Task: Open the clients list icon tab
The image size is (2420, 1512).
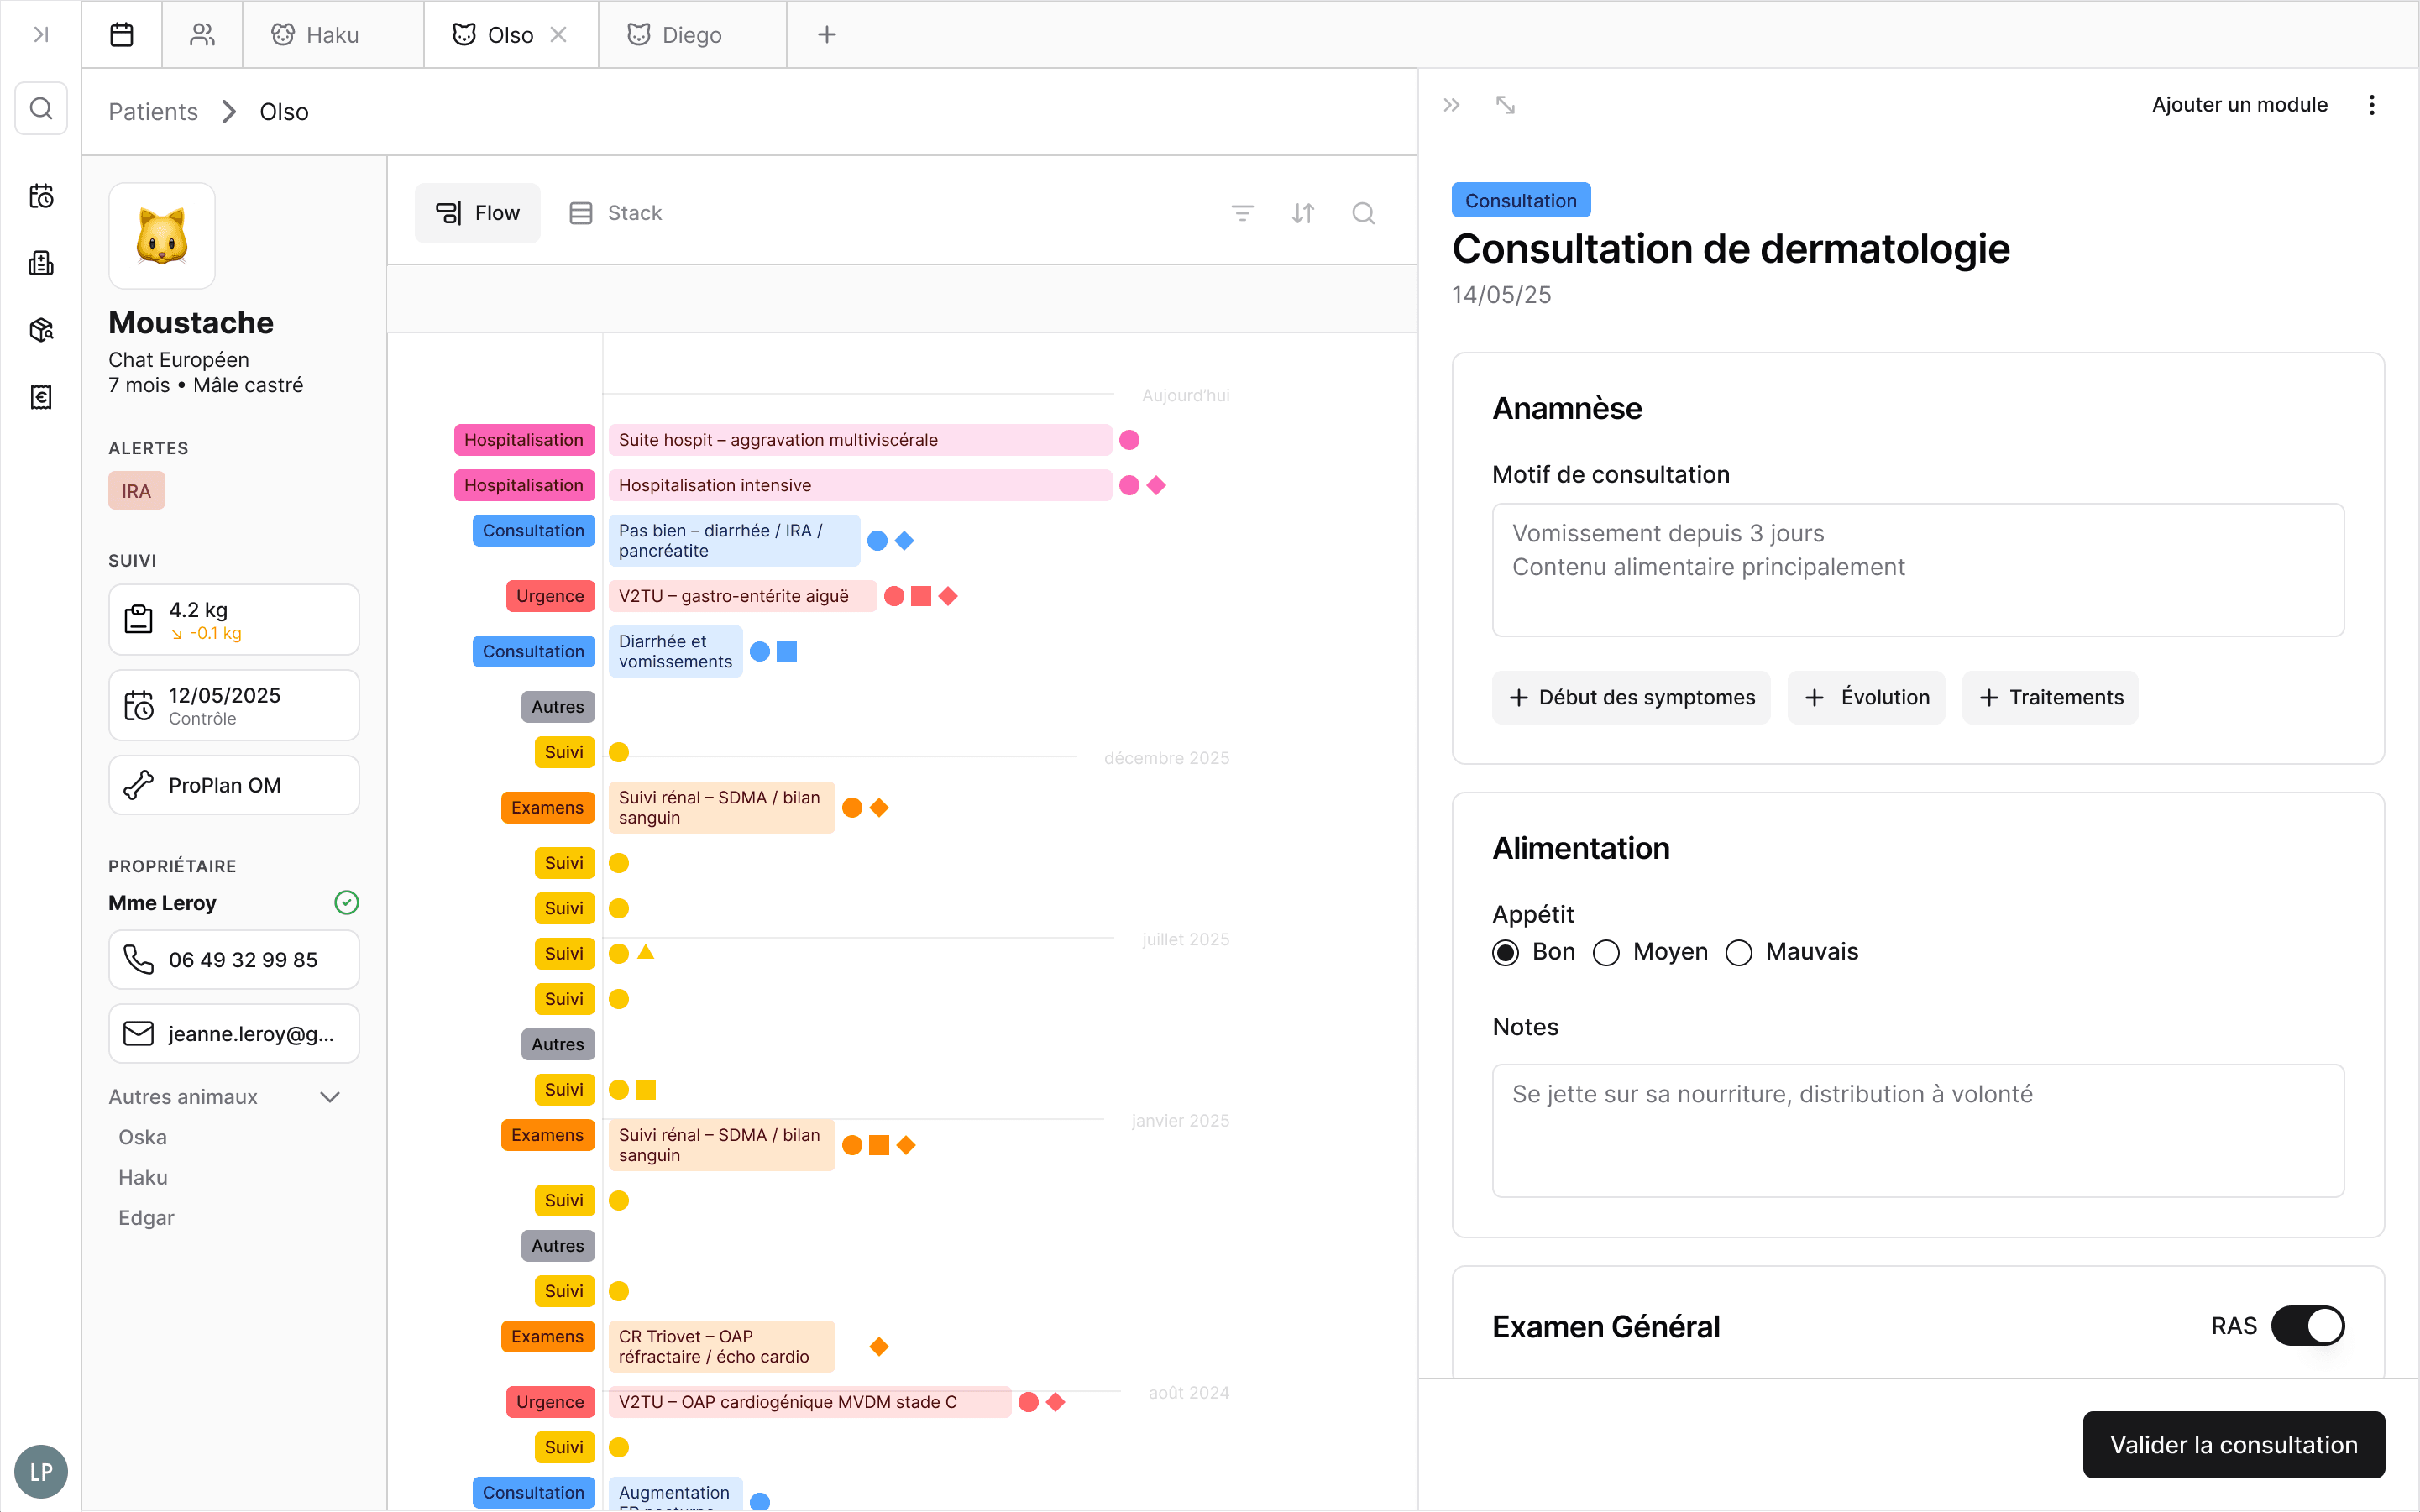Action: pos(202,35)
